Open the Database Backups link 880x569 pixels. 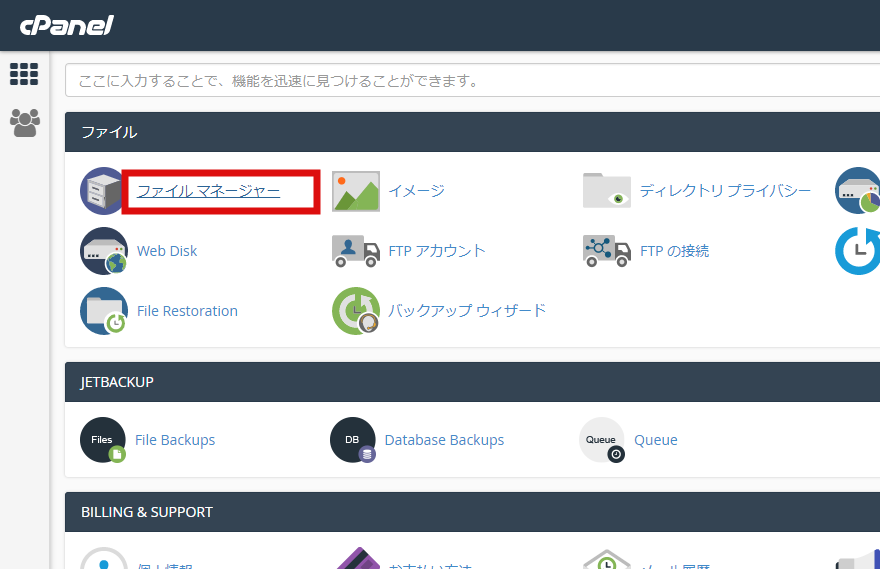pos(444,440)
